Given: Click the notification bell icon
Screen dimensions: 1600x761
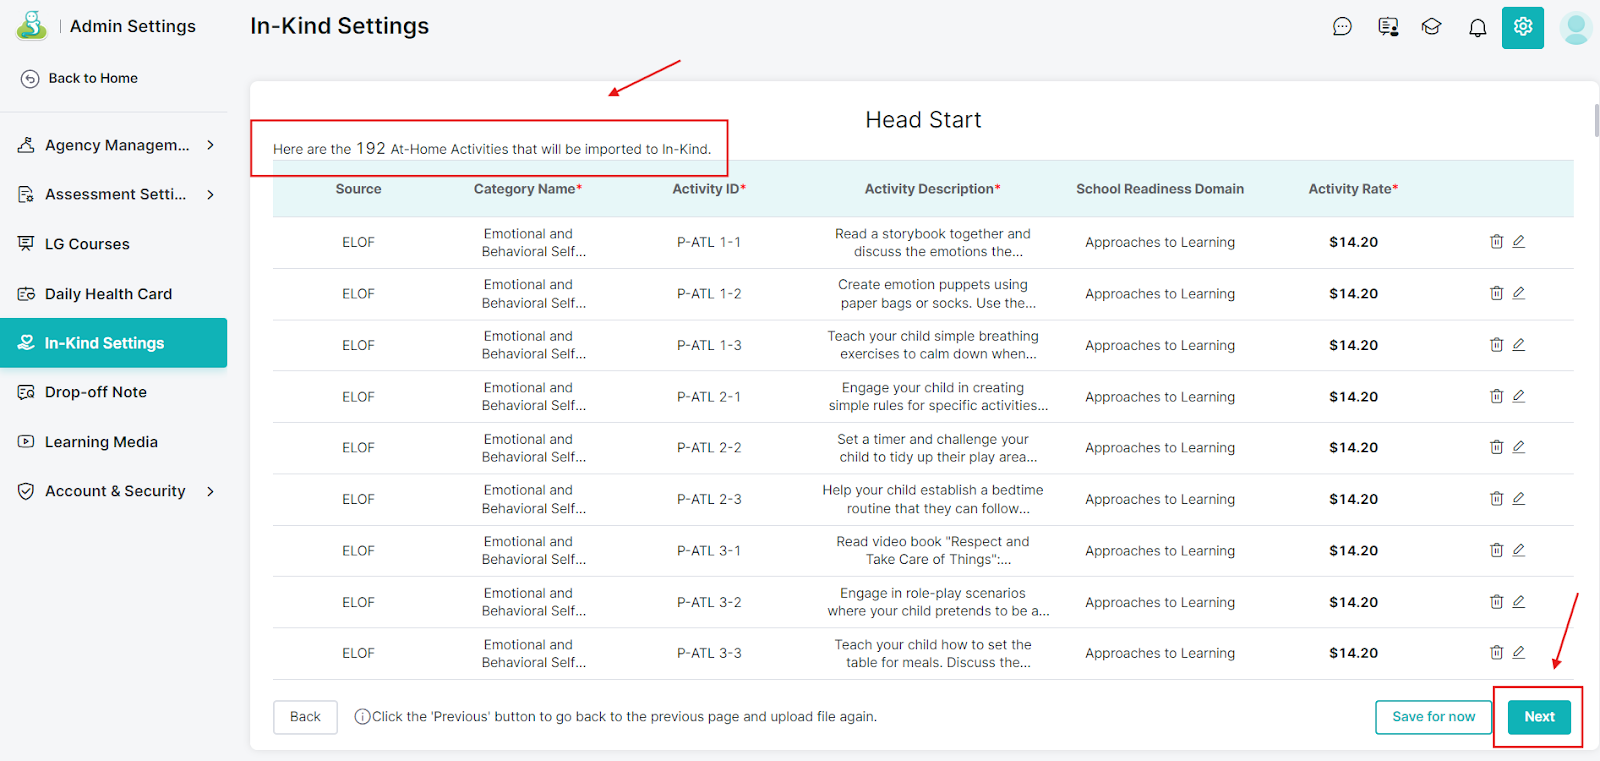Looking at the screenshot, I should point(1477,27).
